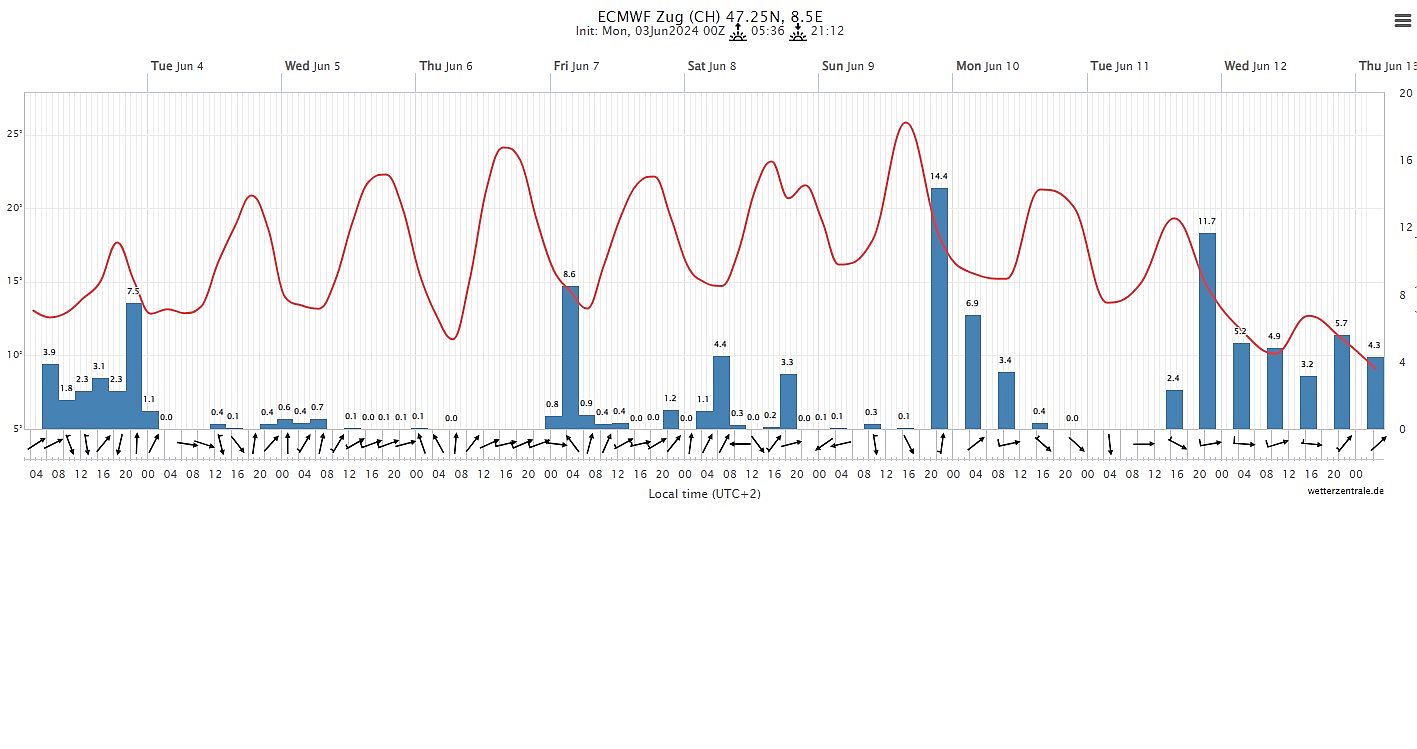This screenshot has width=1417, height=749.
Task: Select the 3.3 precipitation bar
Action: (788, 402)
